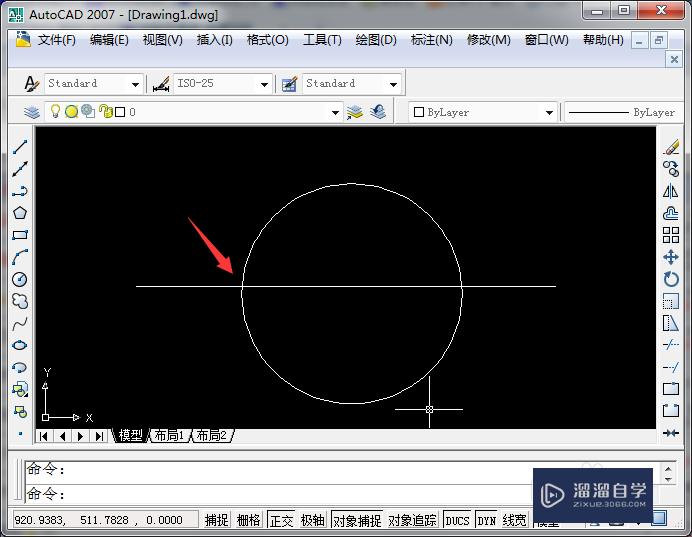The width and height of the screenshot is (692, 537).
Task: Open the 绘图(D) menu
Action: (376, 40)
